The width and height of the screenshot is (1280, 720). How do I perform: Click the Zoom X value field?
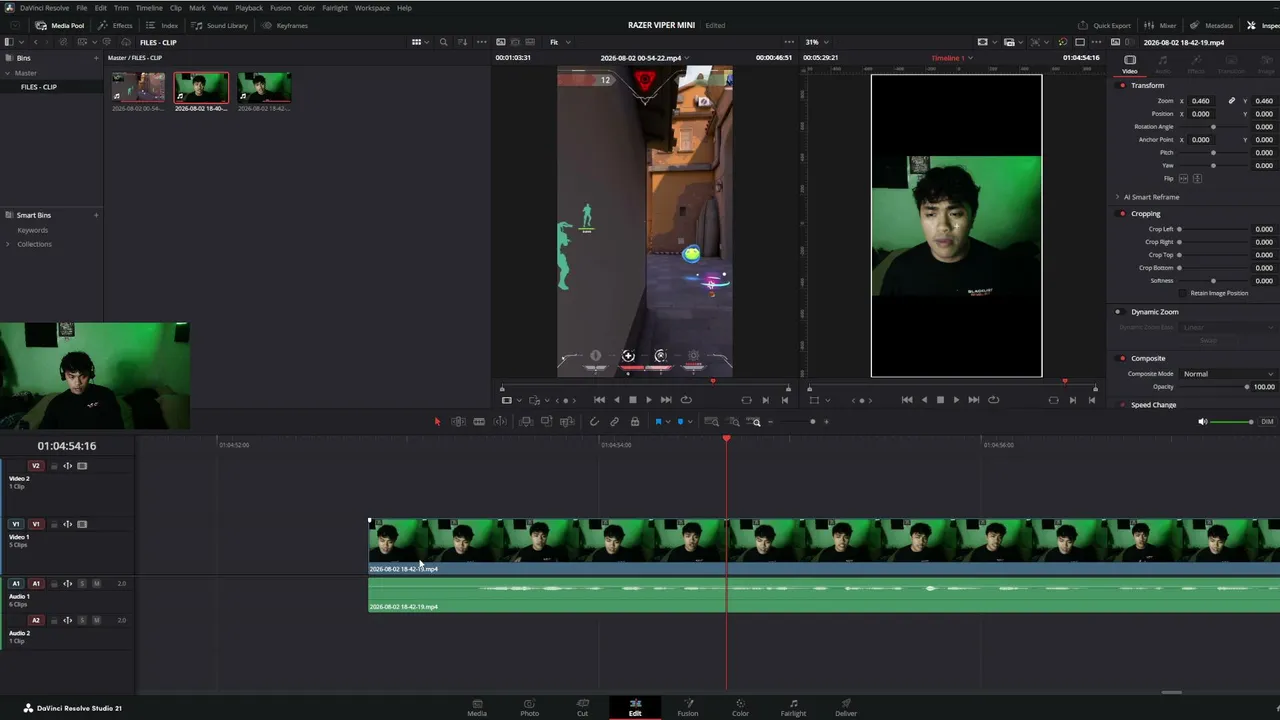1201,101
